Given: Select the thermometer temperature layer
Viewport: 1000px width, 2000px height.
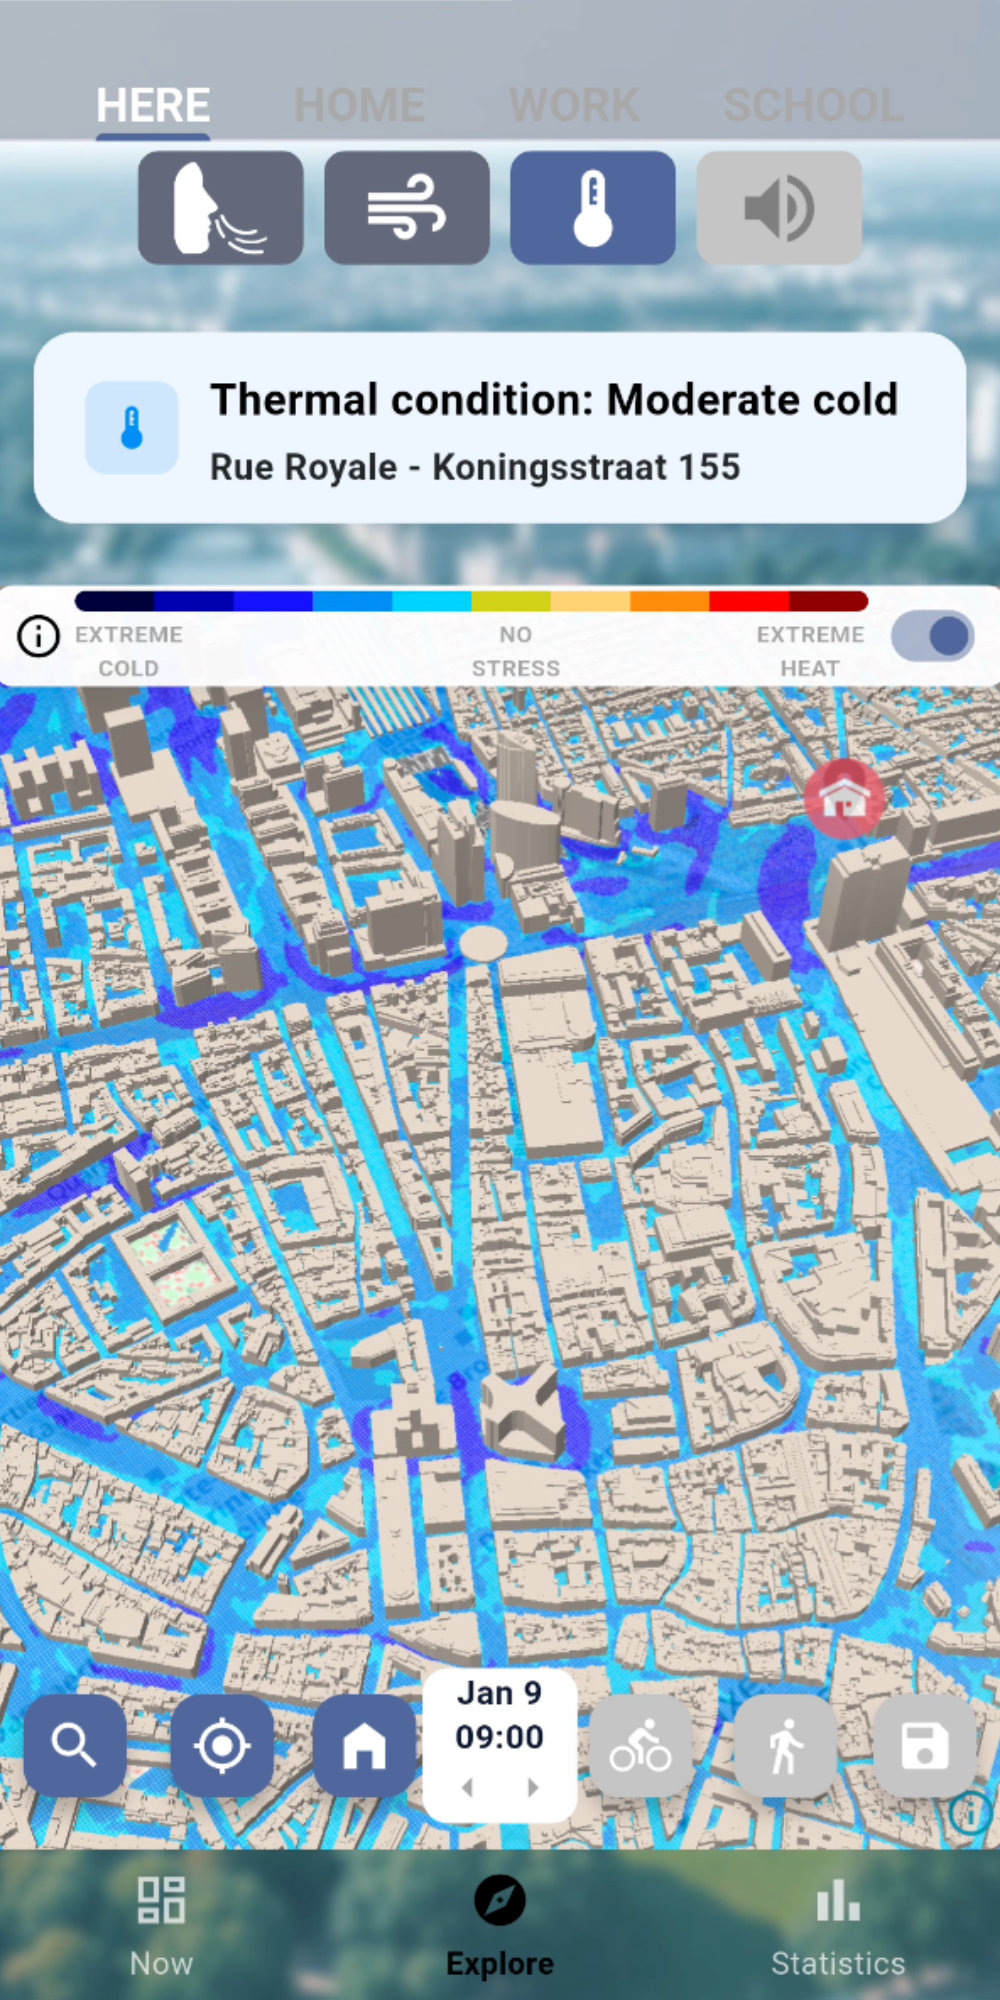Looking at the screenshot, I should (593, 208).
